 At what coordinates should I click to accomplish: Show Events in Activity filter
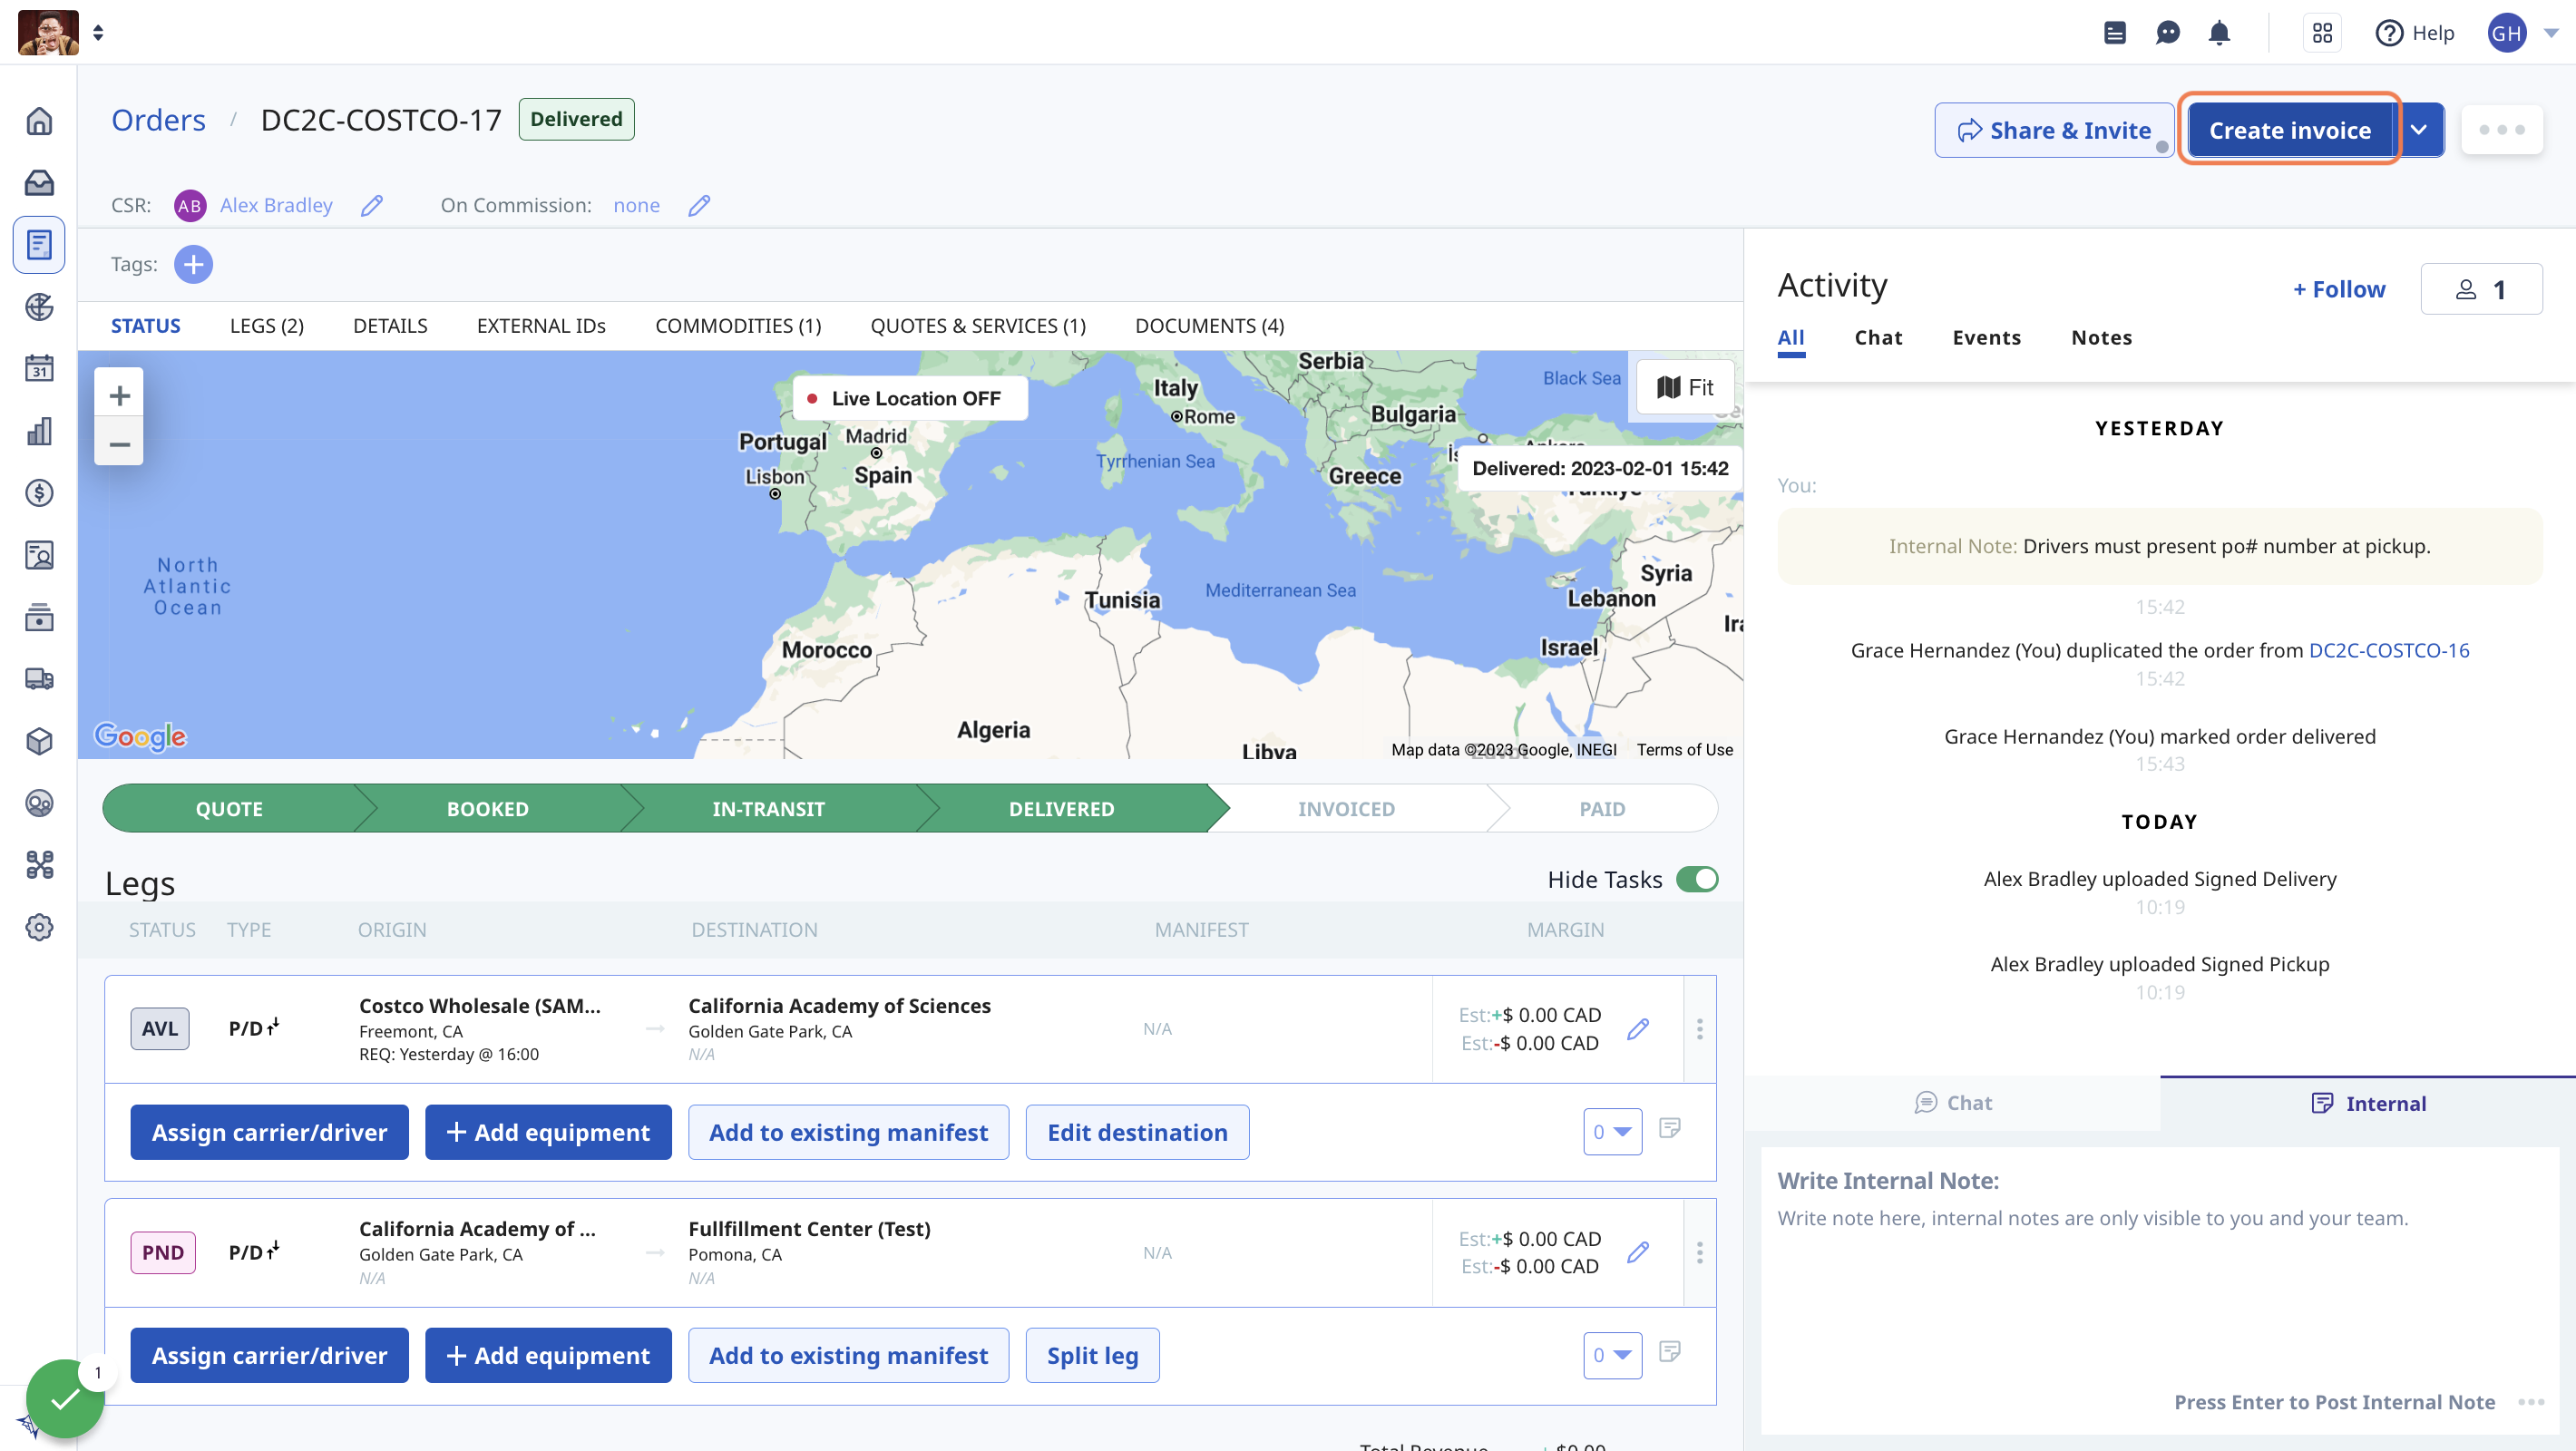click(1986, 338)
